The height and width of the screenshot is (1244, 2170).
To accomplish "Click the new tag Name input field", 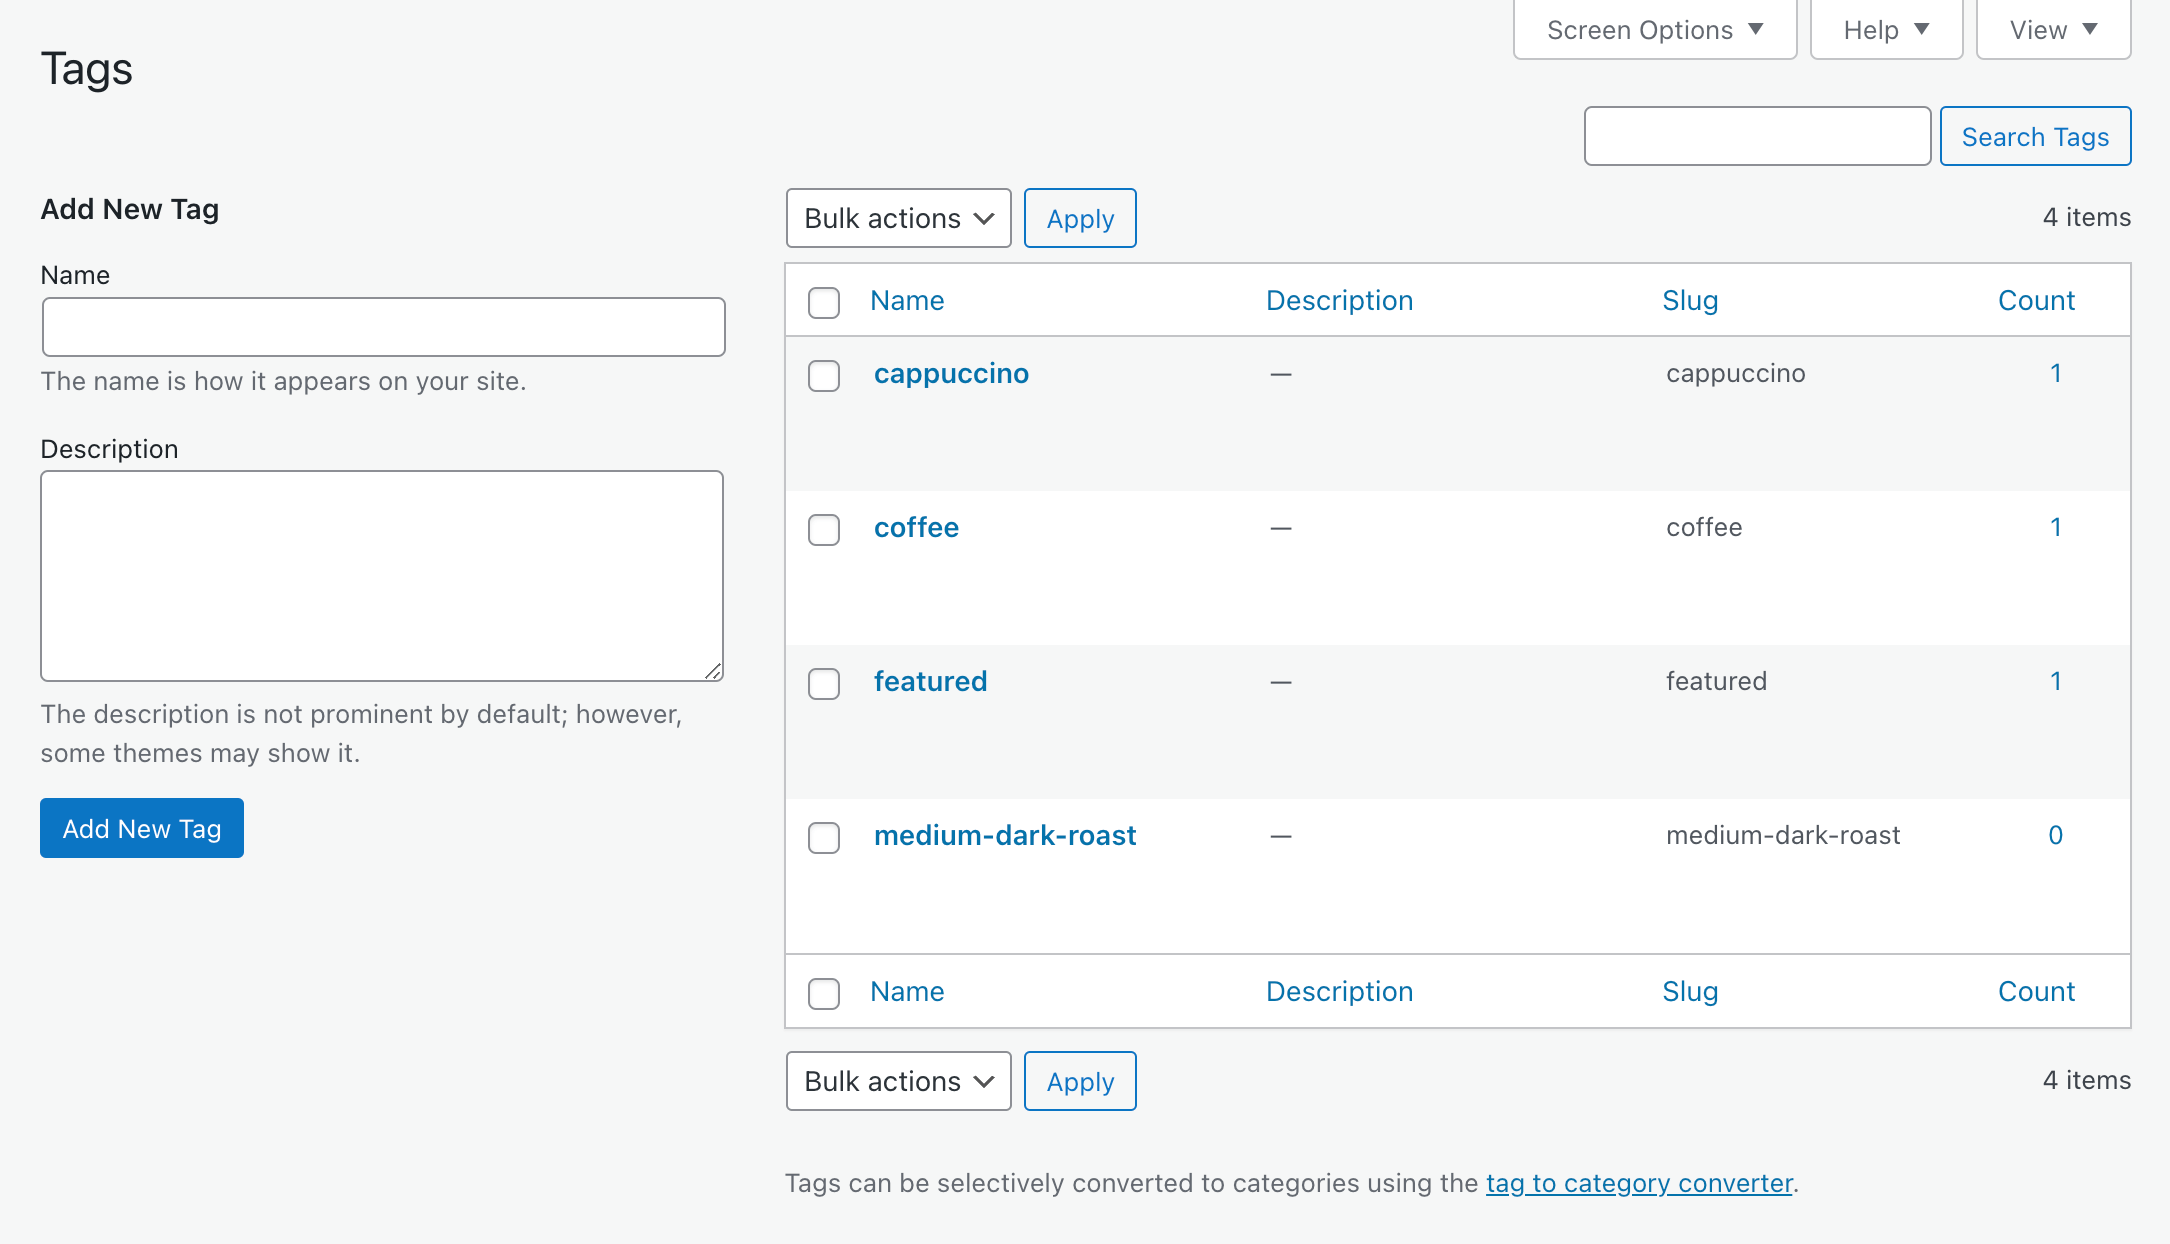I will pyautogui.click(x=383, y=327).
